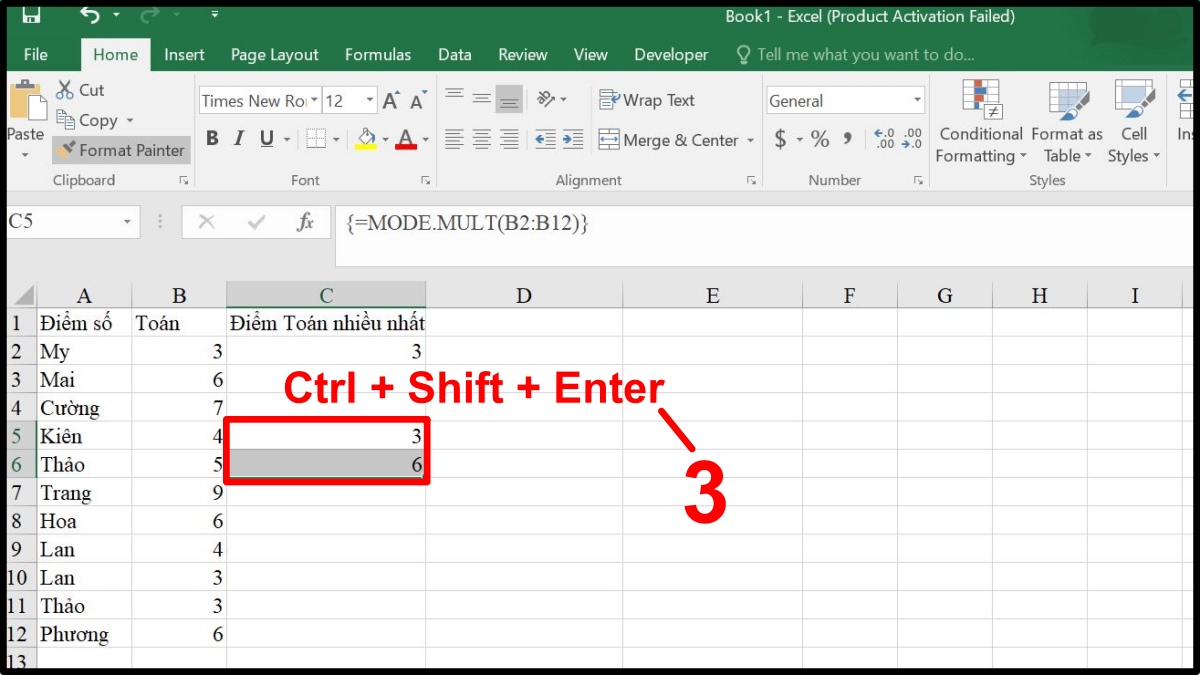Apply the red Font Color
The width and height of the screenshot is (1200, 675).
pos(406,139)
